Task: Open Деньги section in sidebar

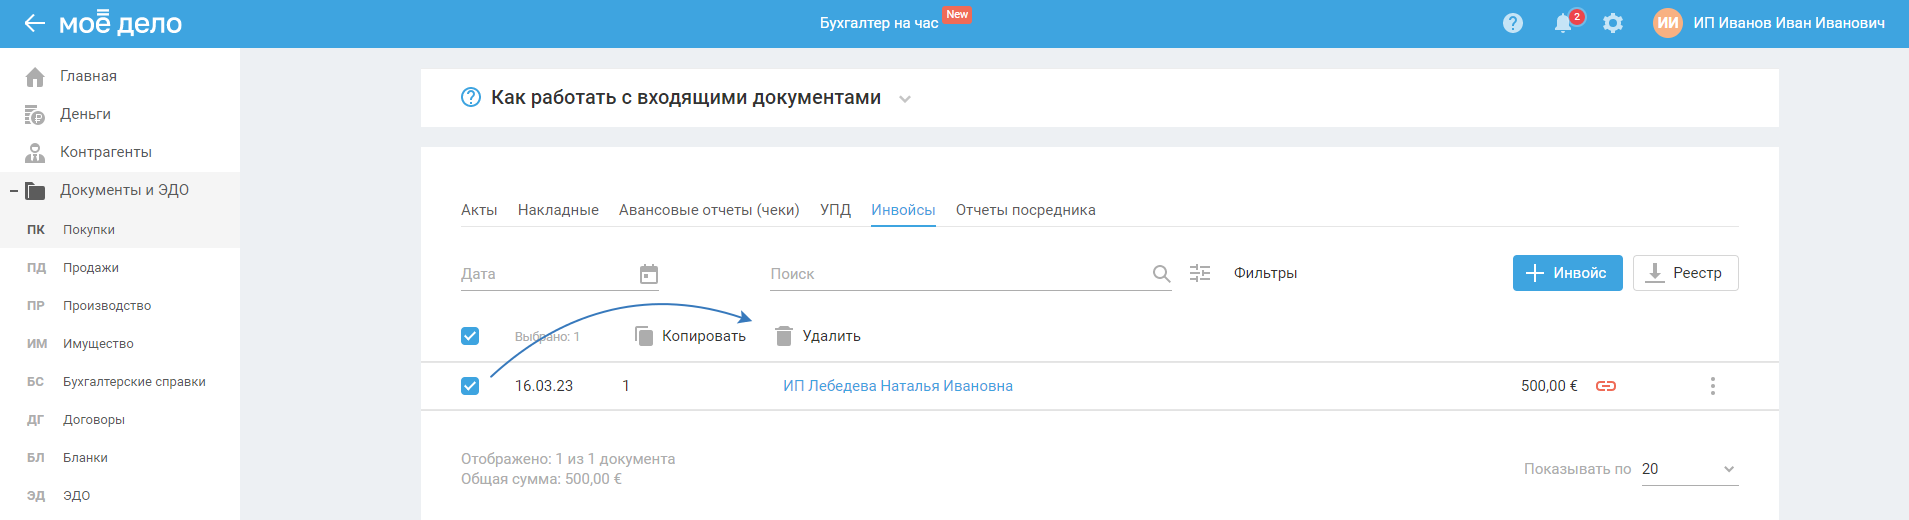Action: (x=85, y=114)
